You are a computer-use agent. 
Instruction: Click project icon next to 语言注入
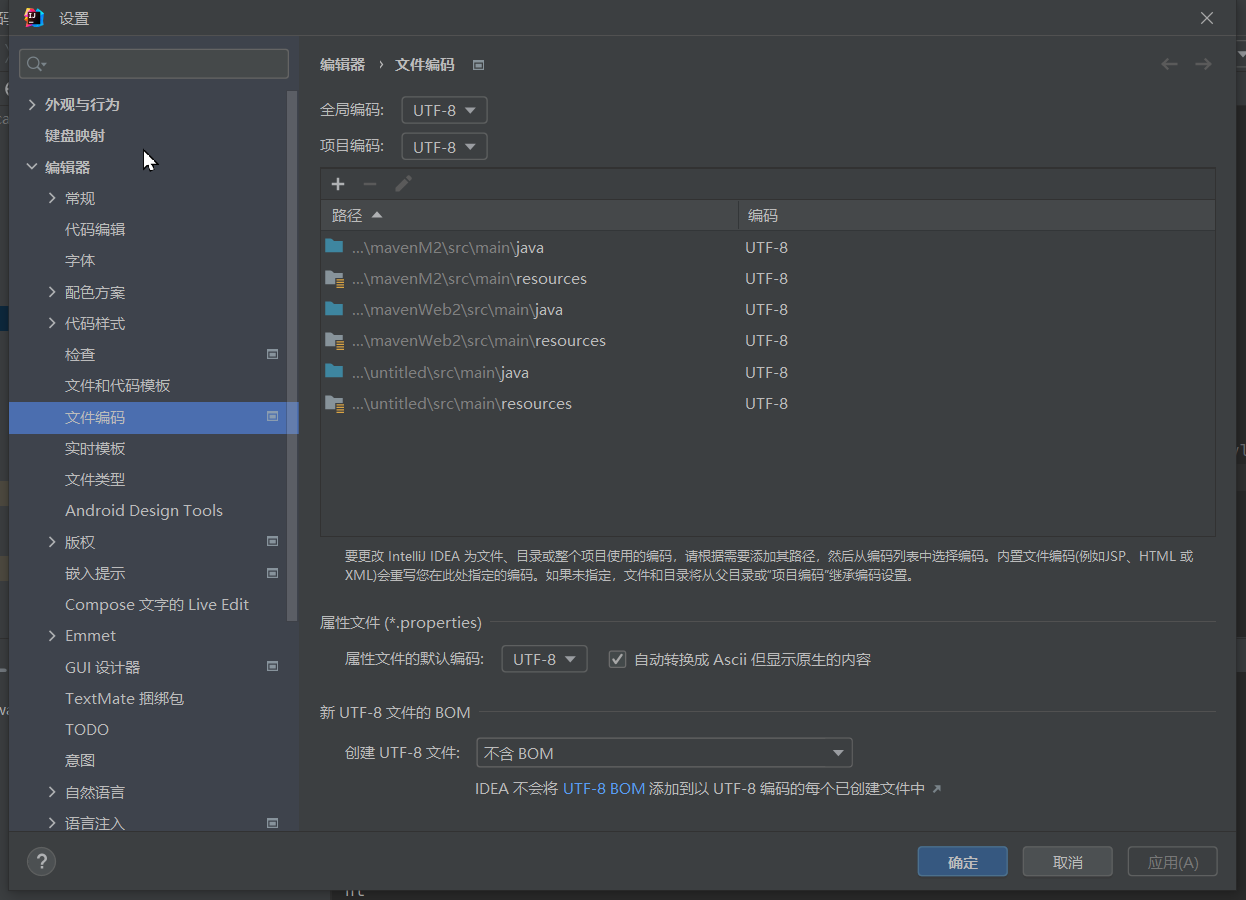(272, 823)
